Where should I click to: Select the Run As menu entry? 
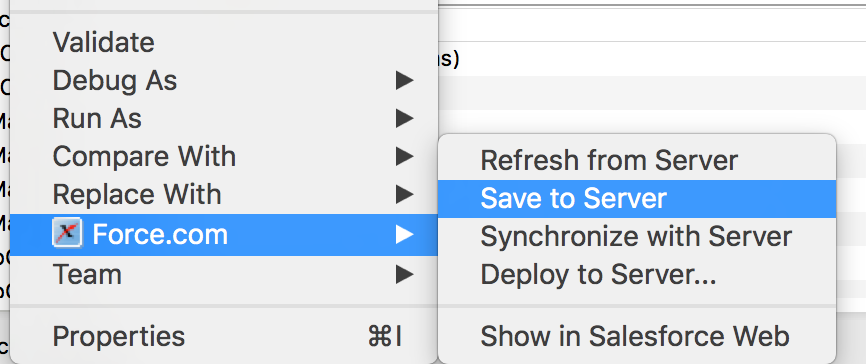pyautogui.click(x=97, y=118)
